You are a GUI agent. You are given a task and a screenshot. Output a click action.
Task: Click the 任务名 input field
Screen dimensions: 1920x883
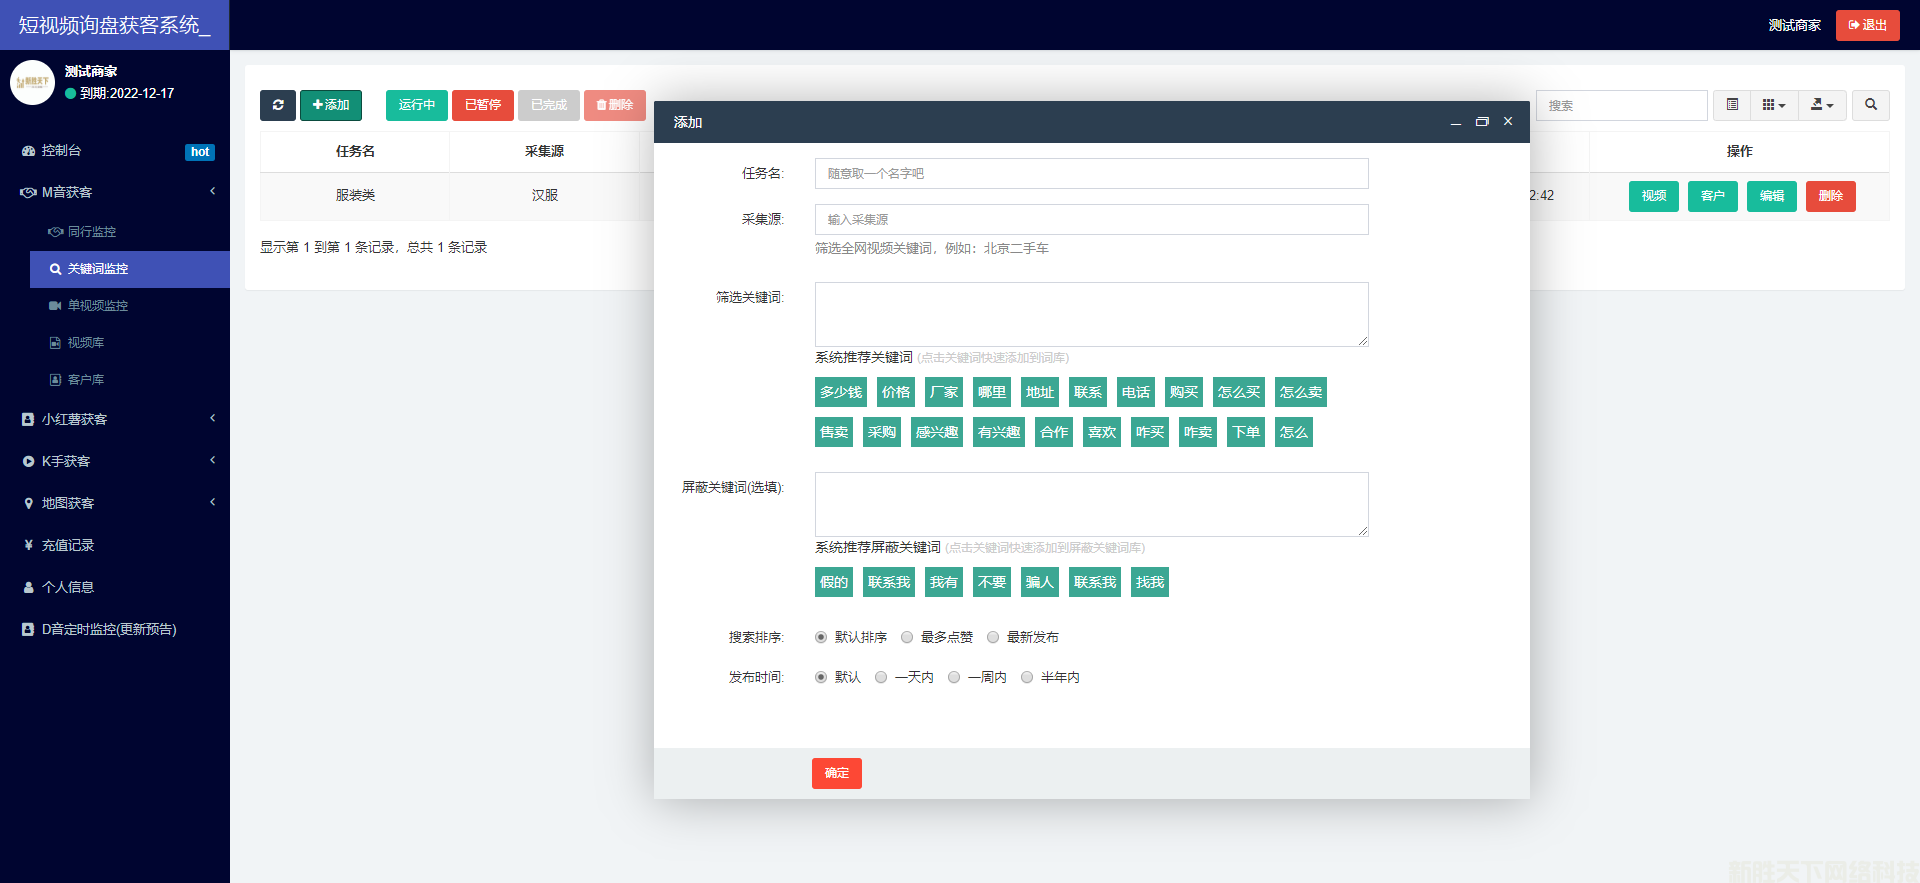(1091, 174)
